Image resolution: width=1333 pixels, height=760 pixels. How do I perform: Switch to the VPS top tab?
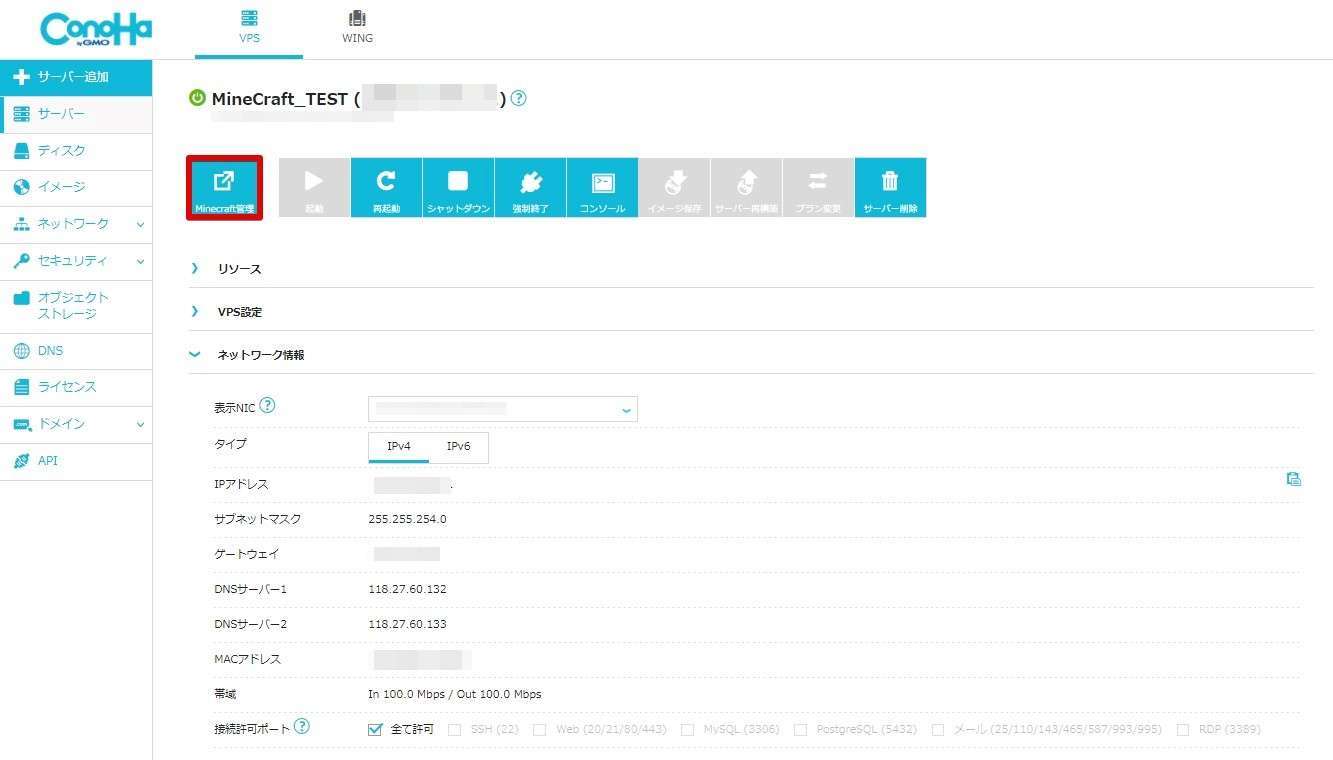pyautogui.click(x=249, y=28)
